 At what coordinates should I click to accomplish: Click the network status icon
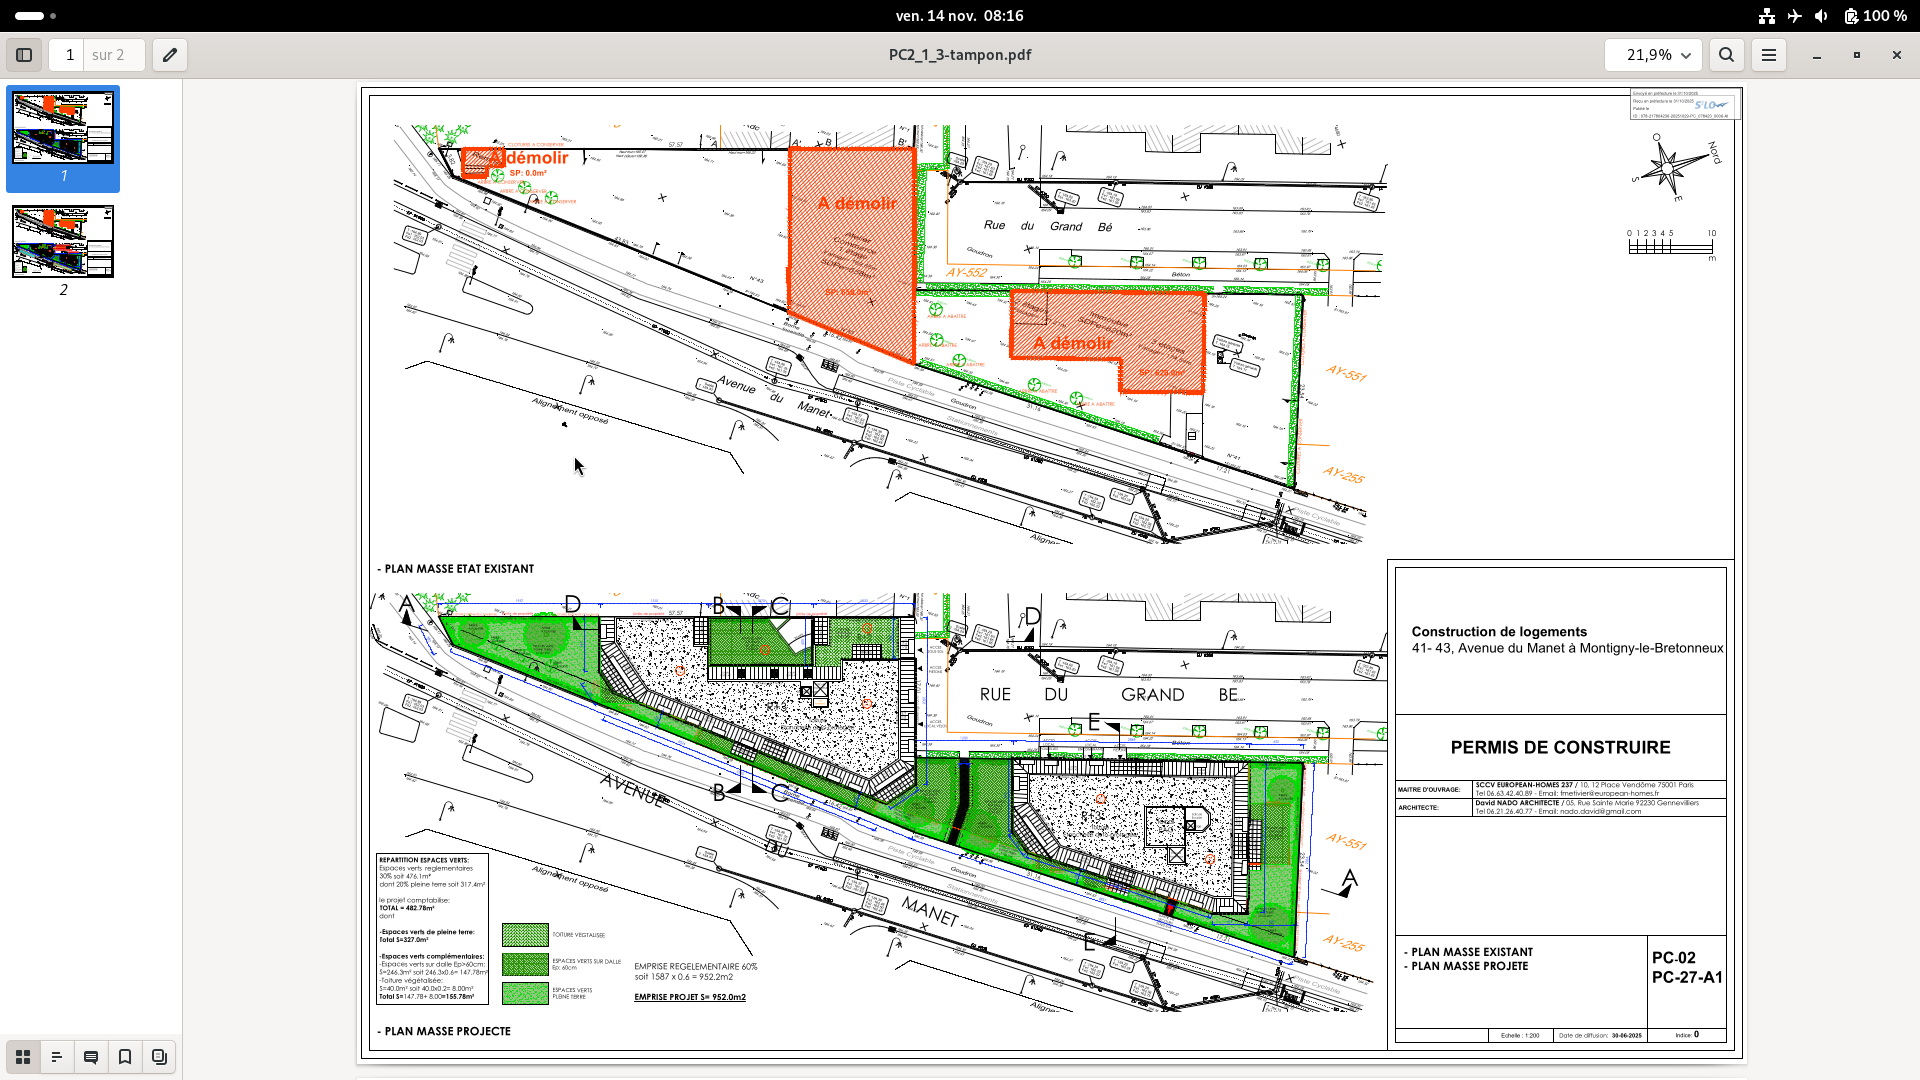click(x=1767, y=16)
